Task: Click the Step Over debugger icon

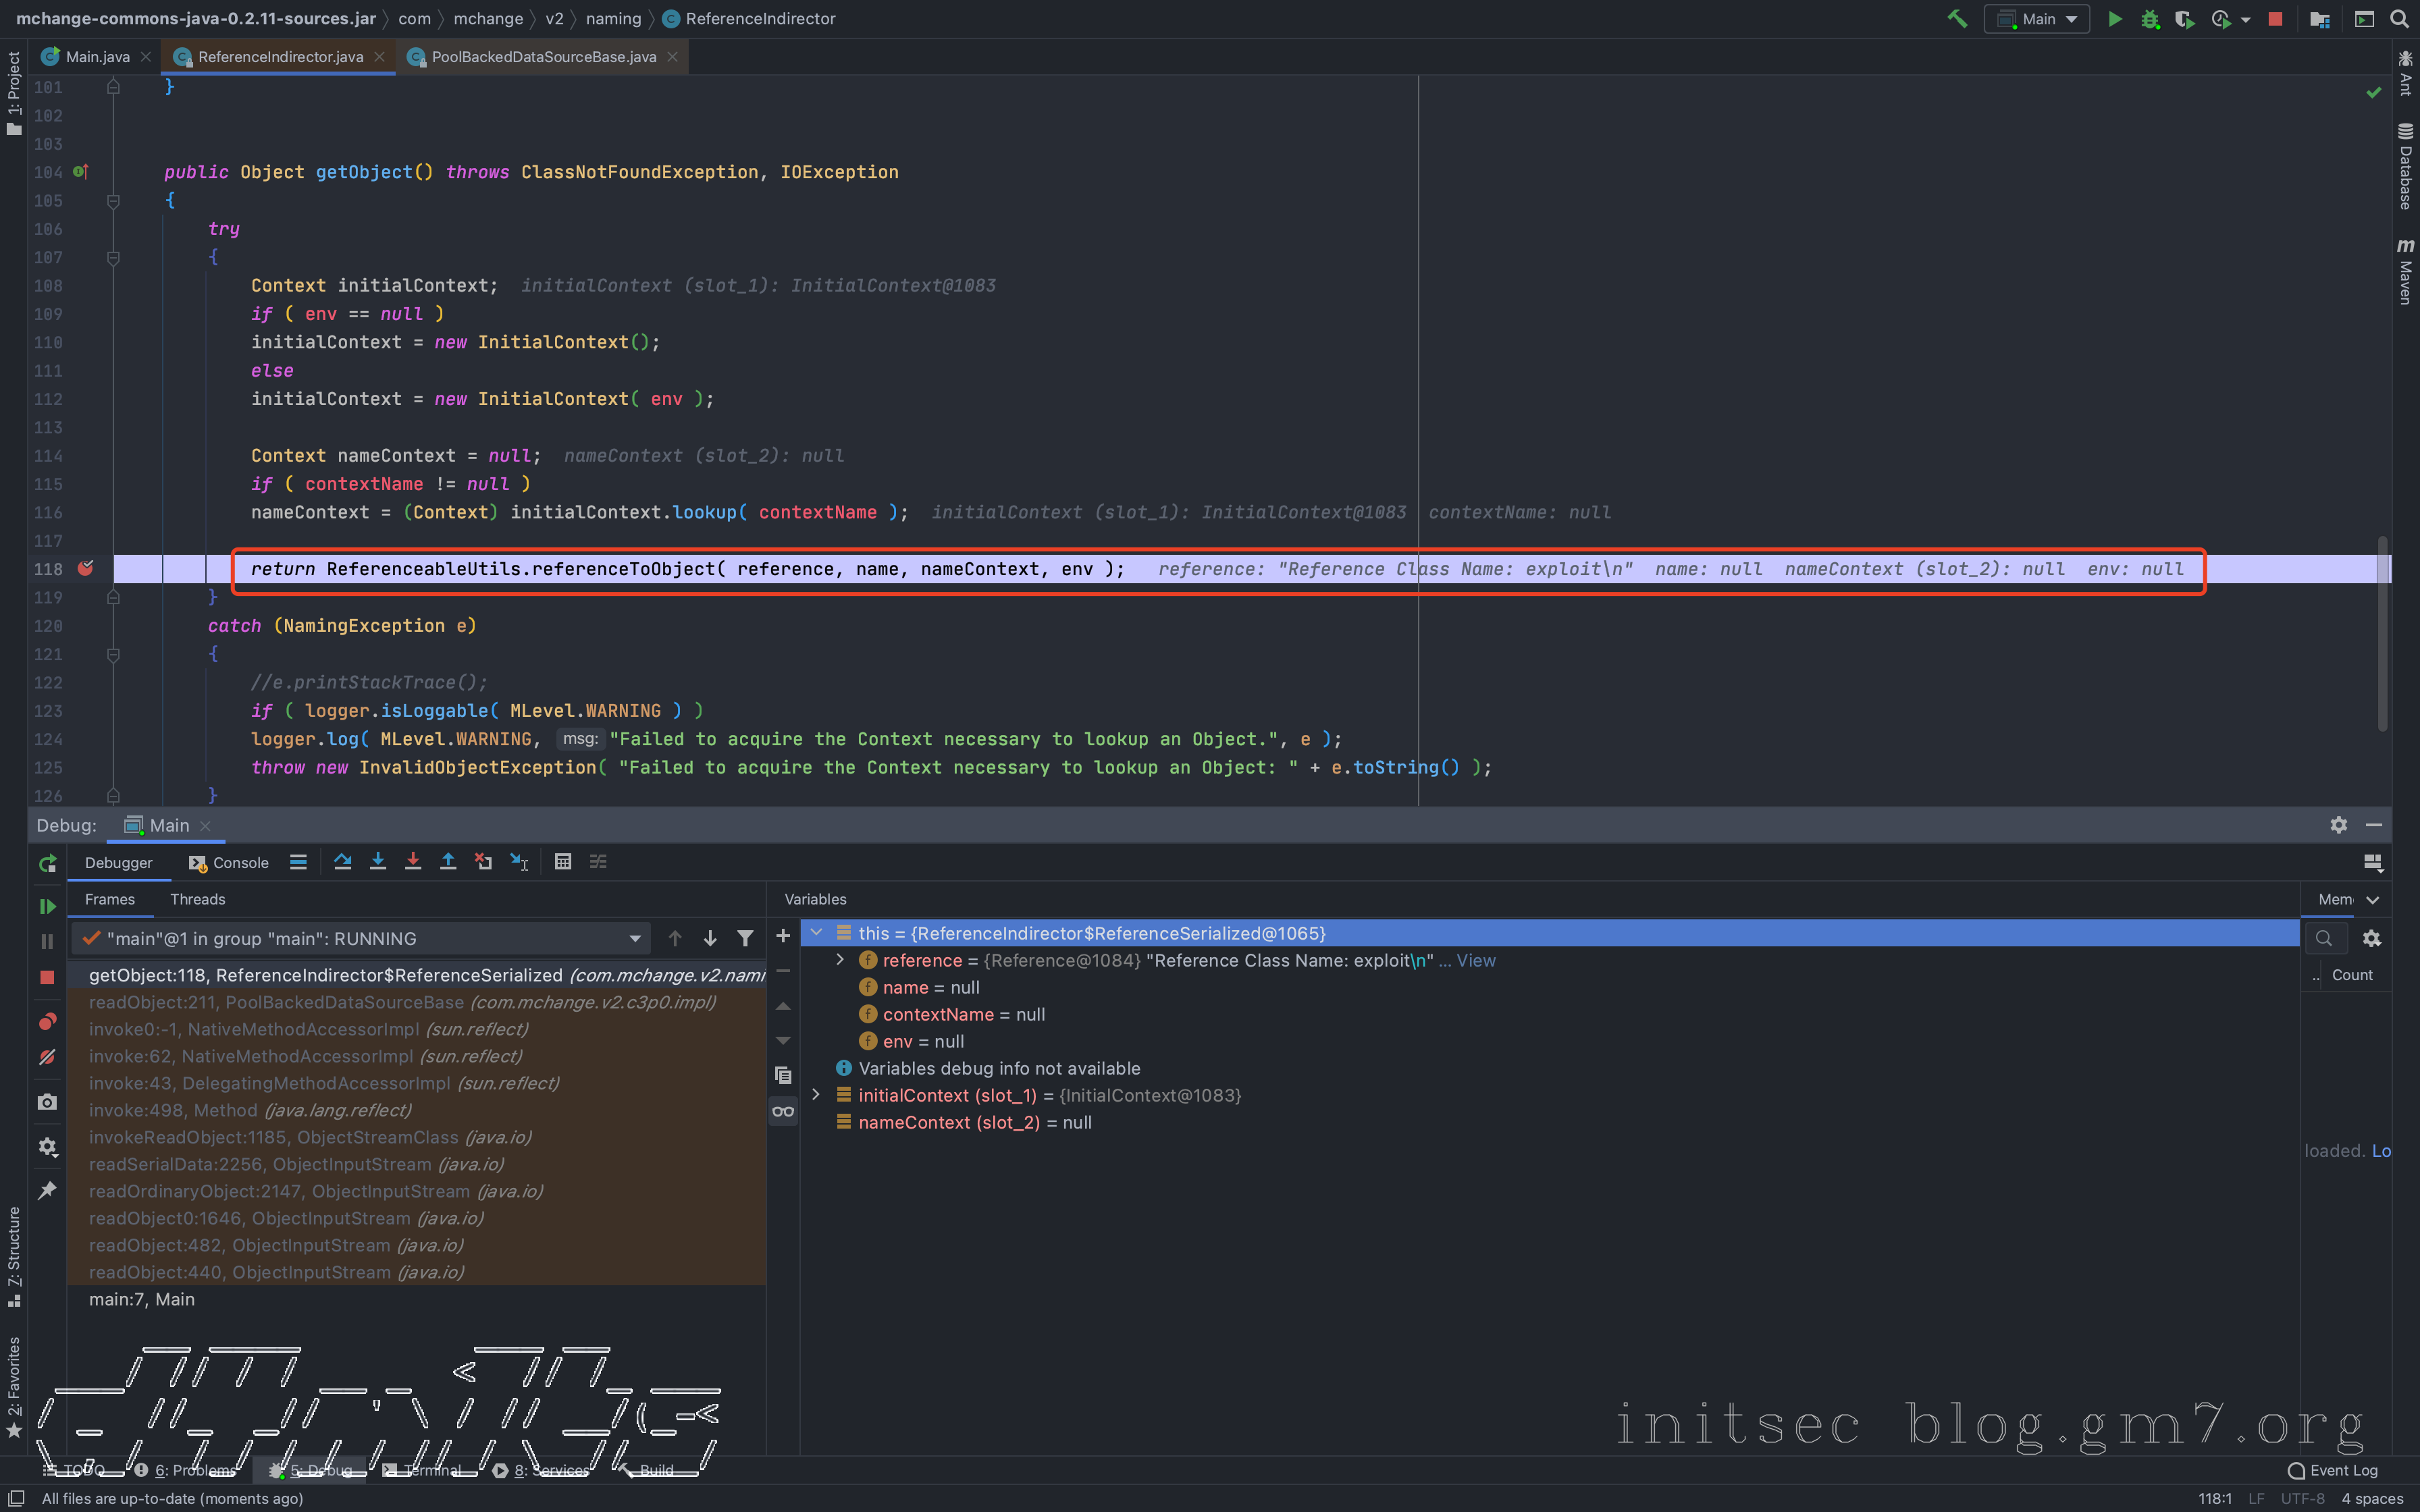Action: [342, 862]
